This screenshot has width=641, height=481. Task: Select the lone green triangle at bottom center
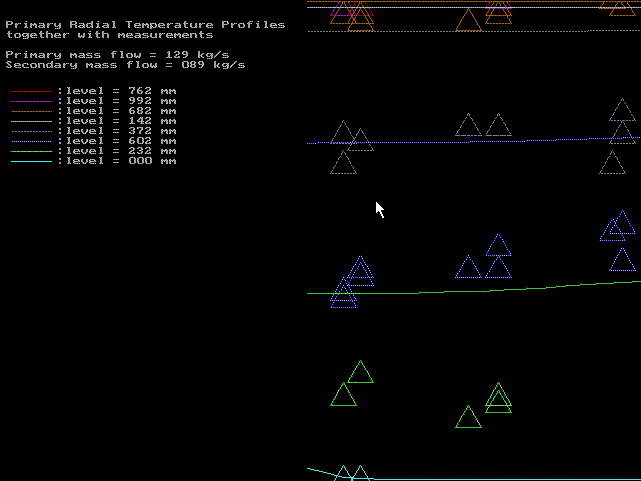(x=468, y=418)
